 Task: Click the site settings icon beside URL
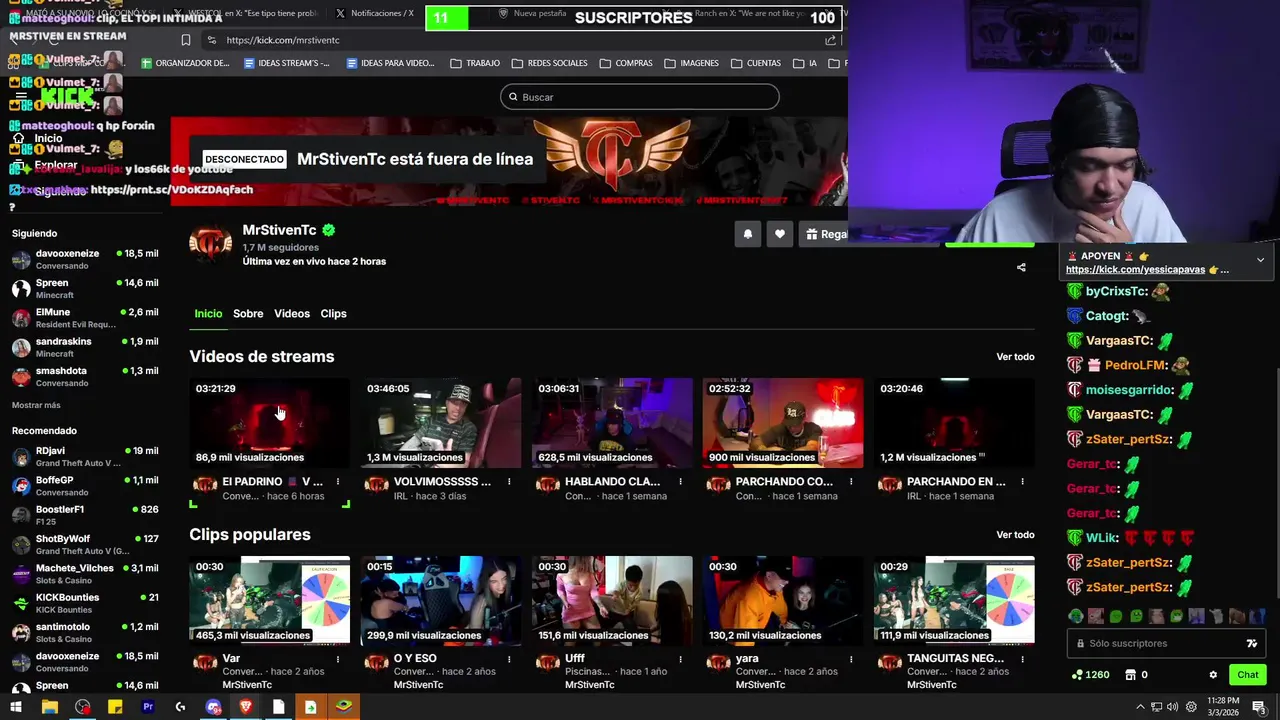pyautogui.click(x=211, y=40)
